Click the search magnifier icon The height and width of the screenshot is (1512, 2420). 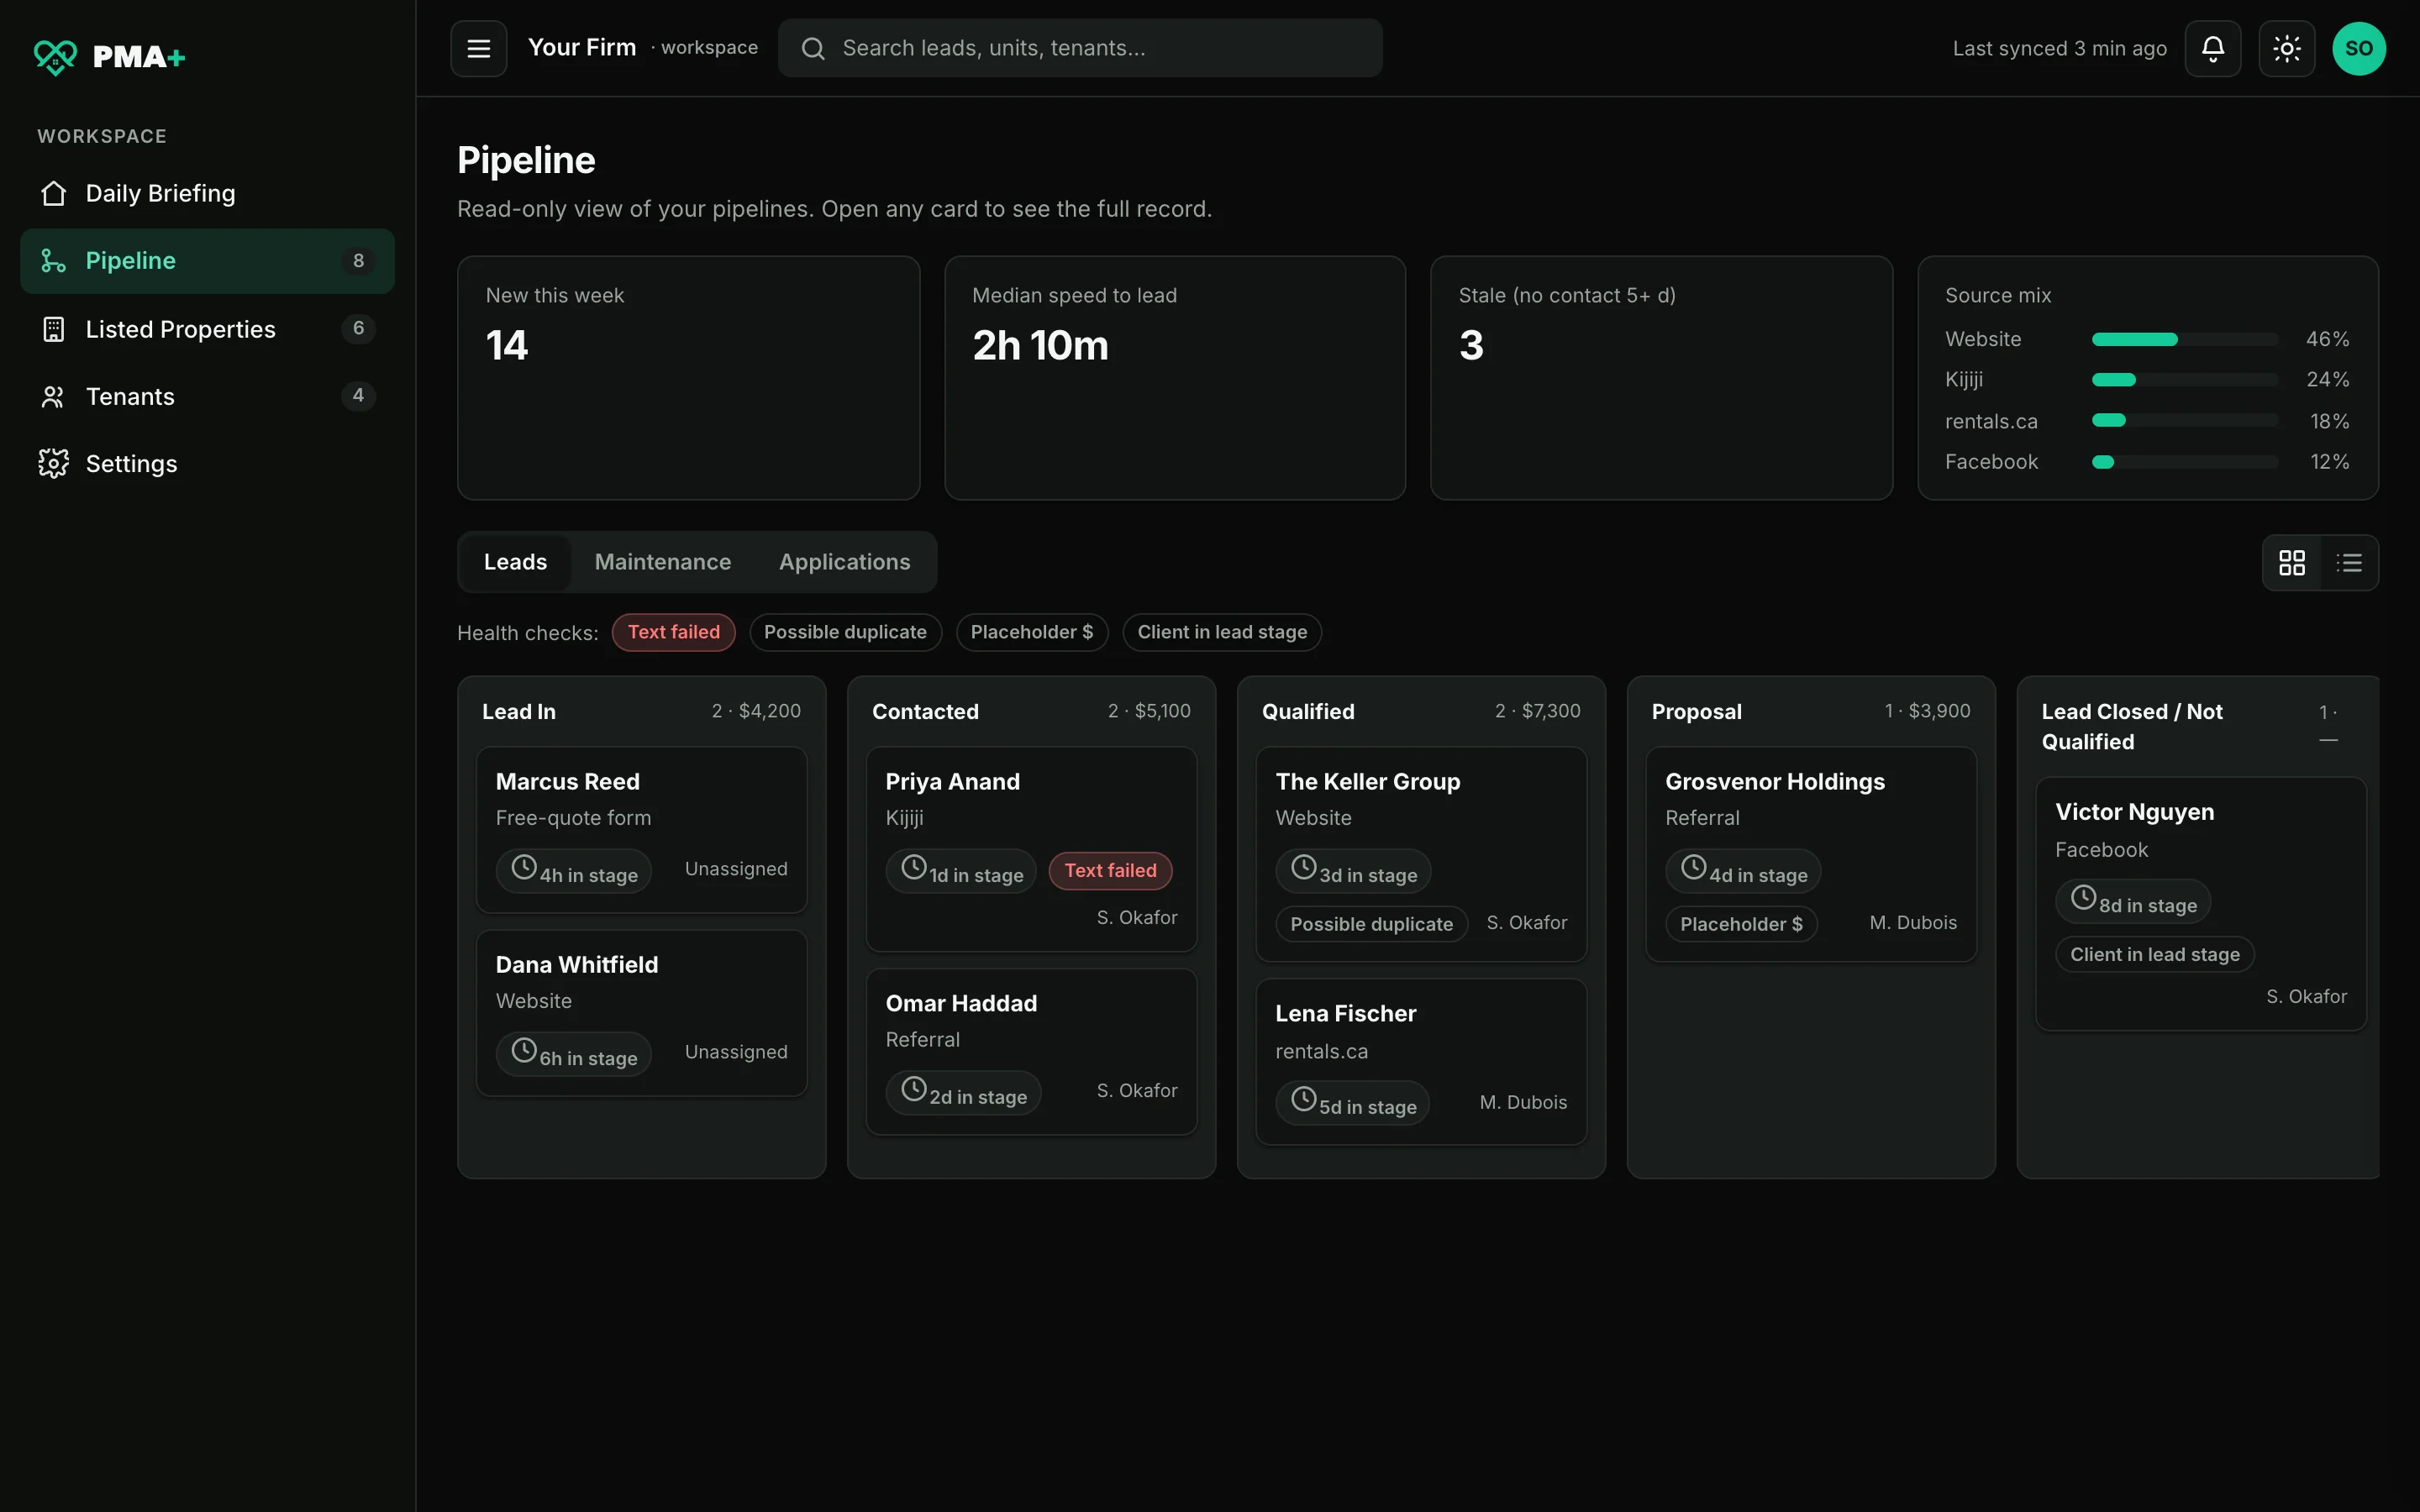(x=813, y=48)
